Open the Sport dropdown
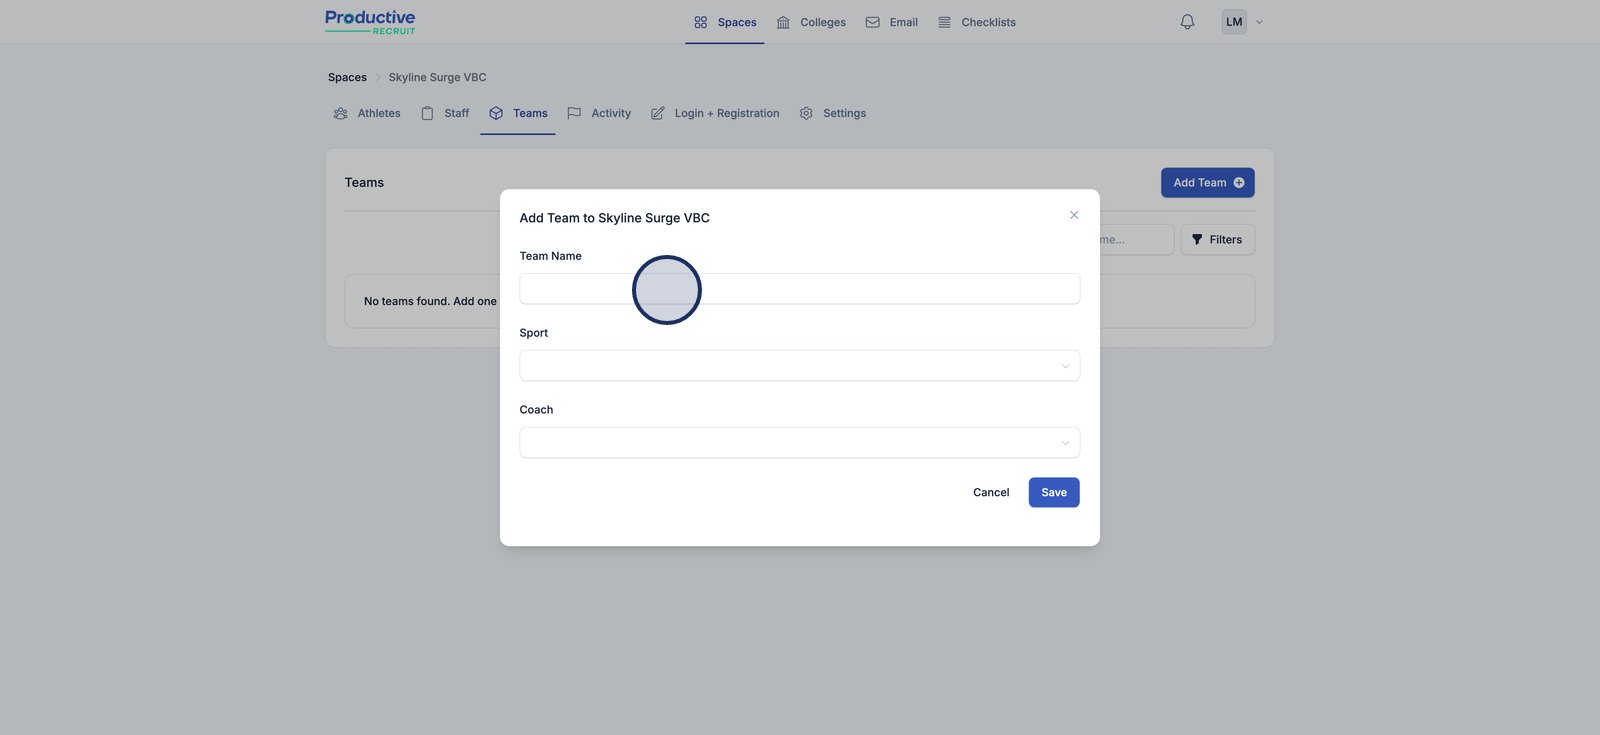 (x=799, y=366)
